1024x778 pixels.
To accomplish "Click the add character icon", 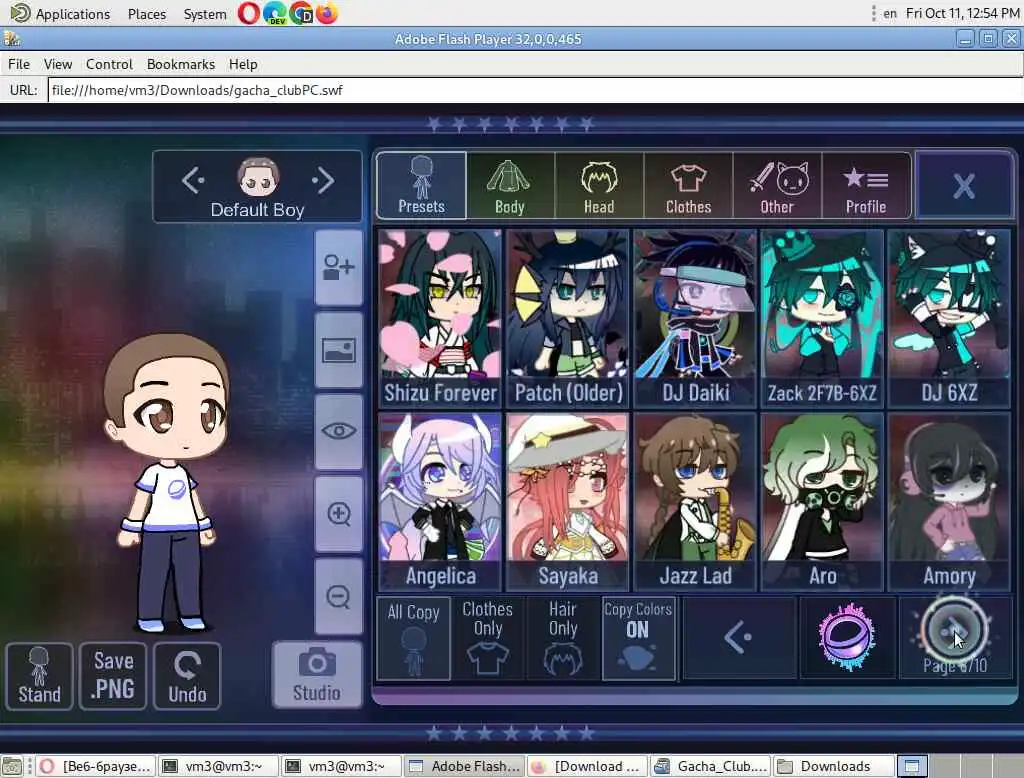I will [338, 268].
